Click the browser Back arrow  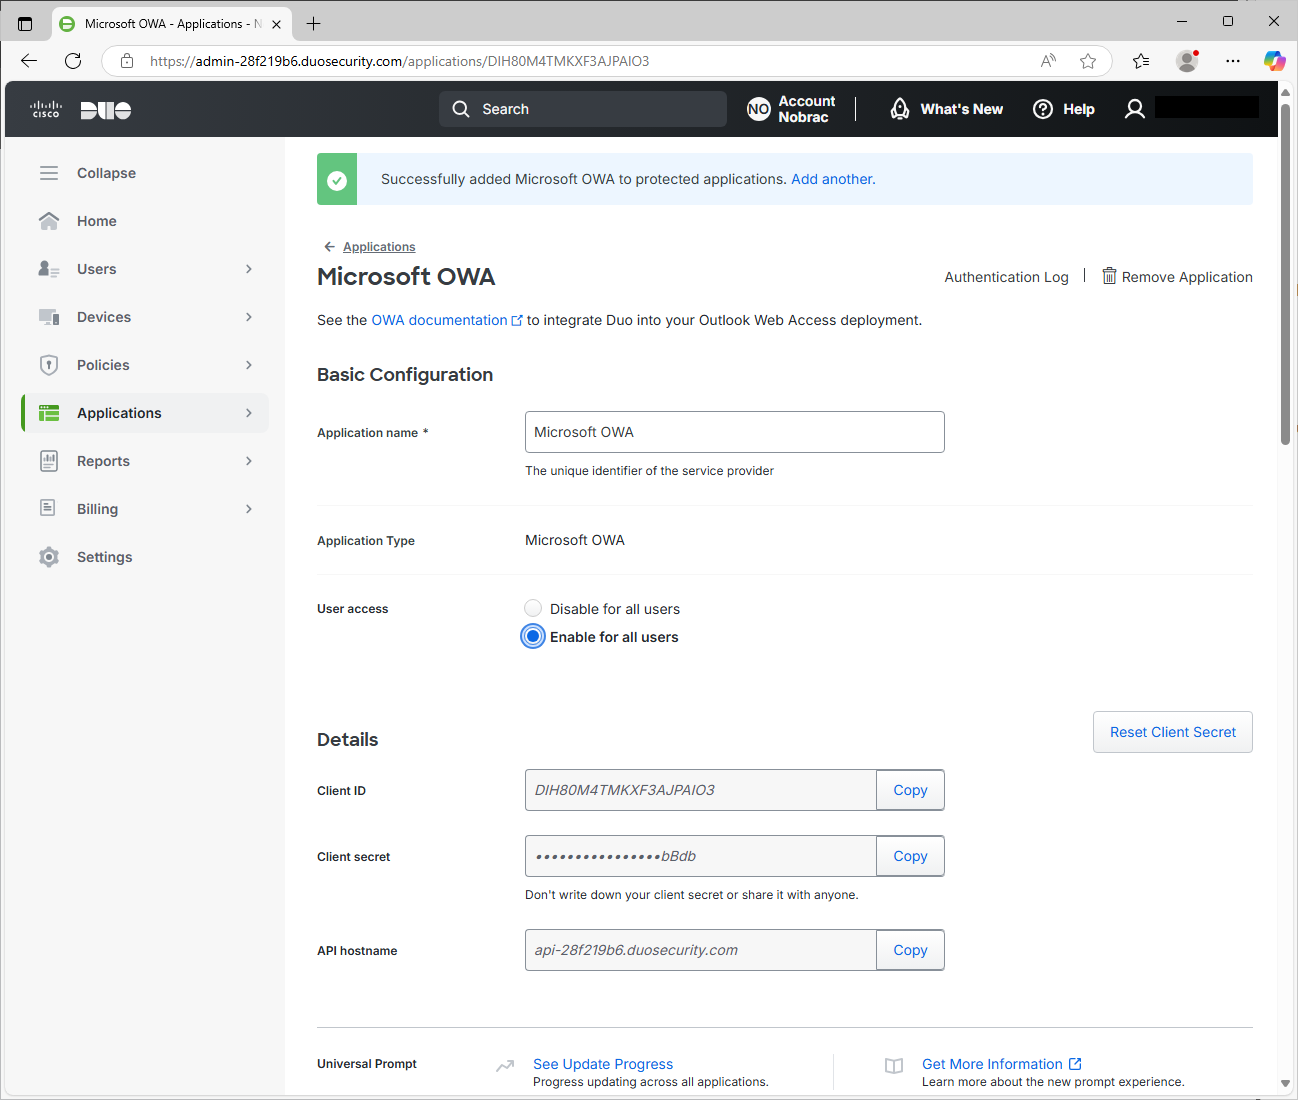click(29, 61)
